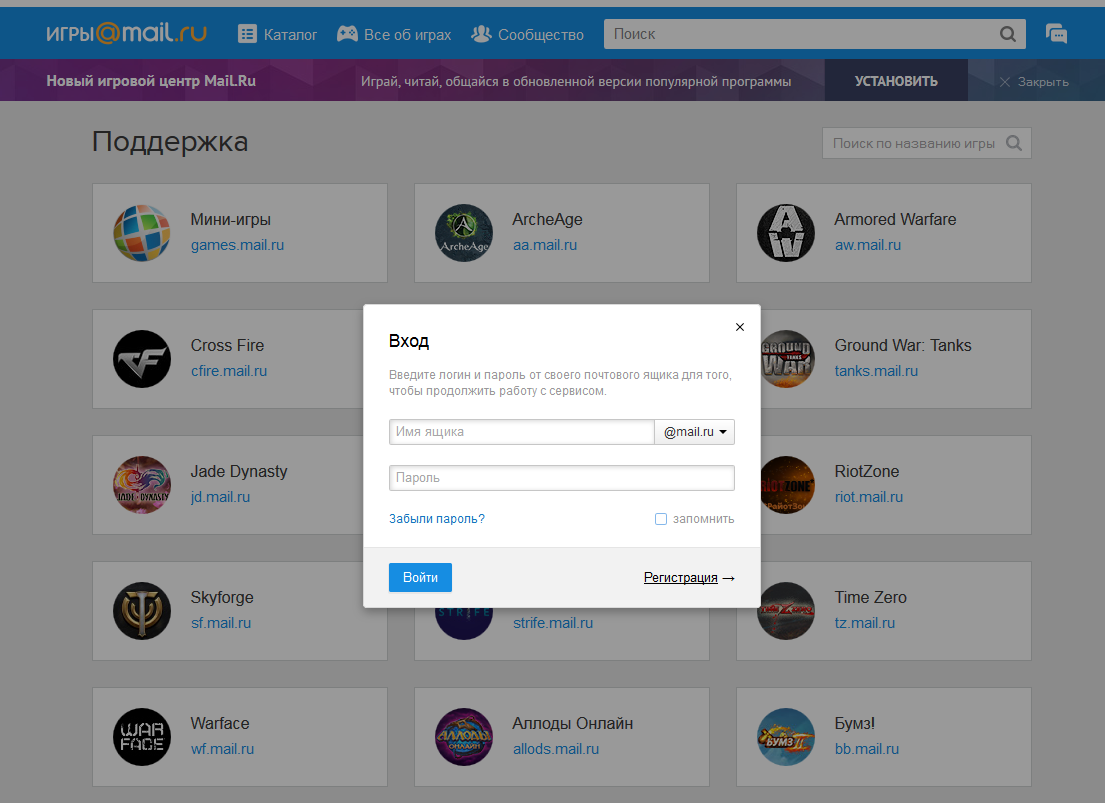Open aw.mail.ru link
This screenshot has height=803, width=1105.
[x=868, y=245]
